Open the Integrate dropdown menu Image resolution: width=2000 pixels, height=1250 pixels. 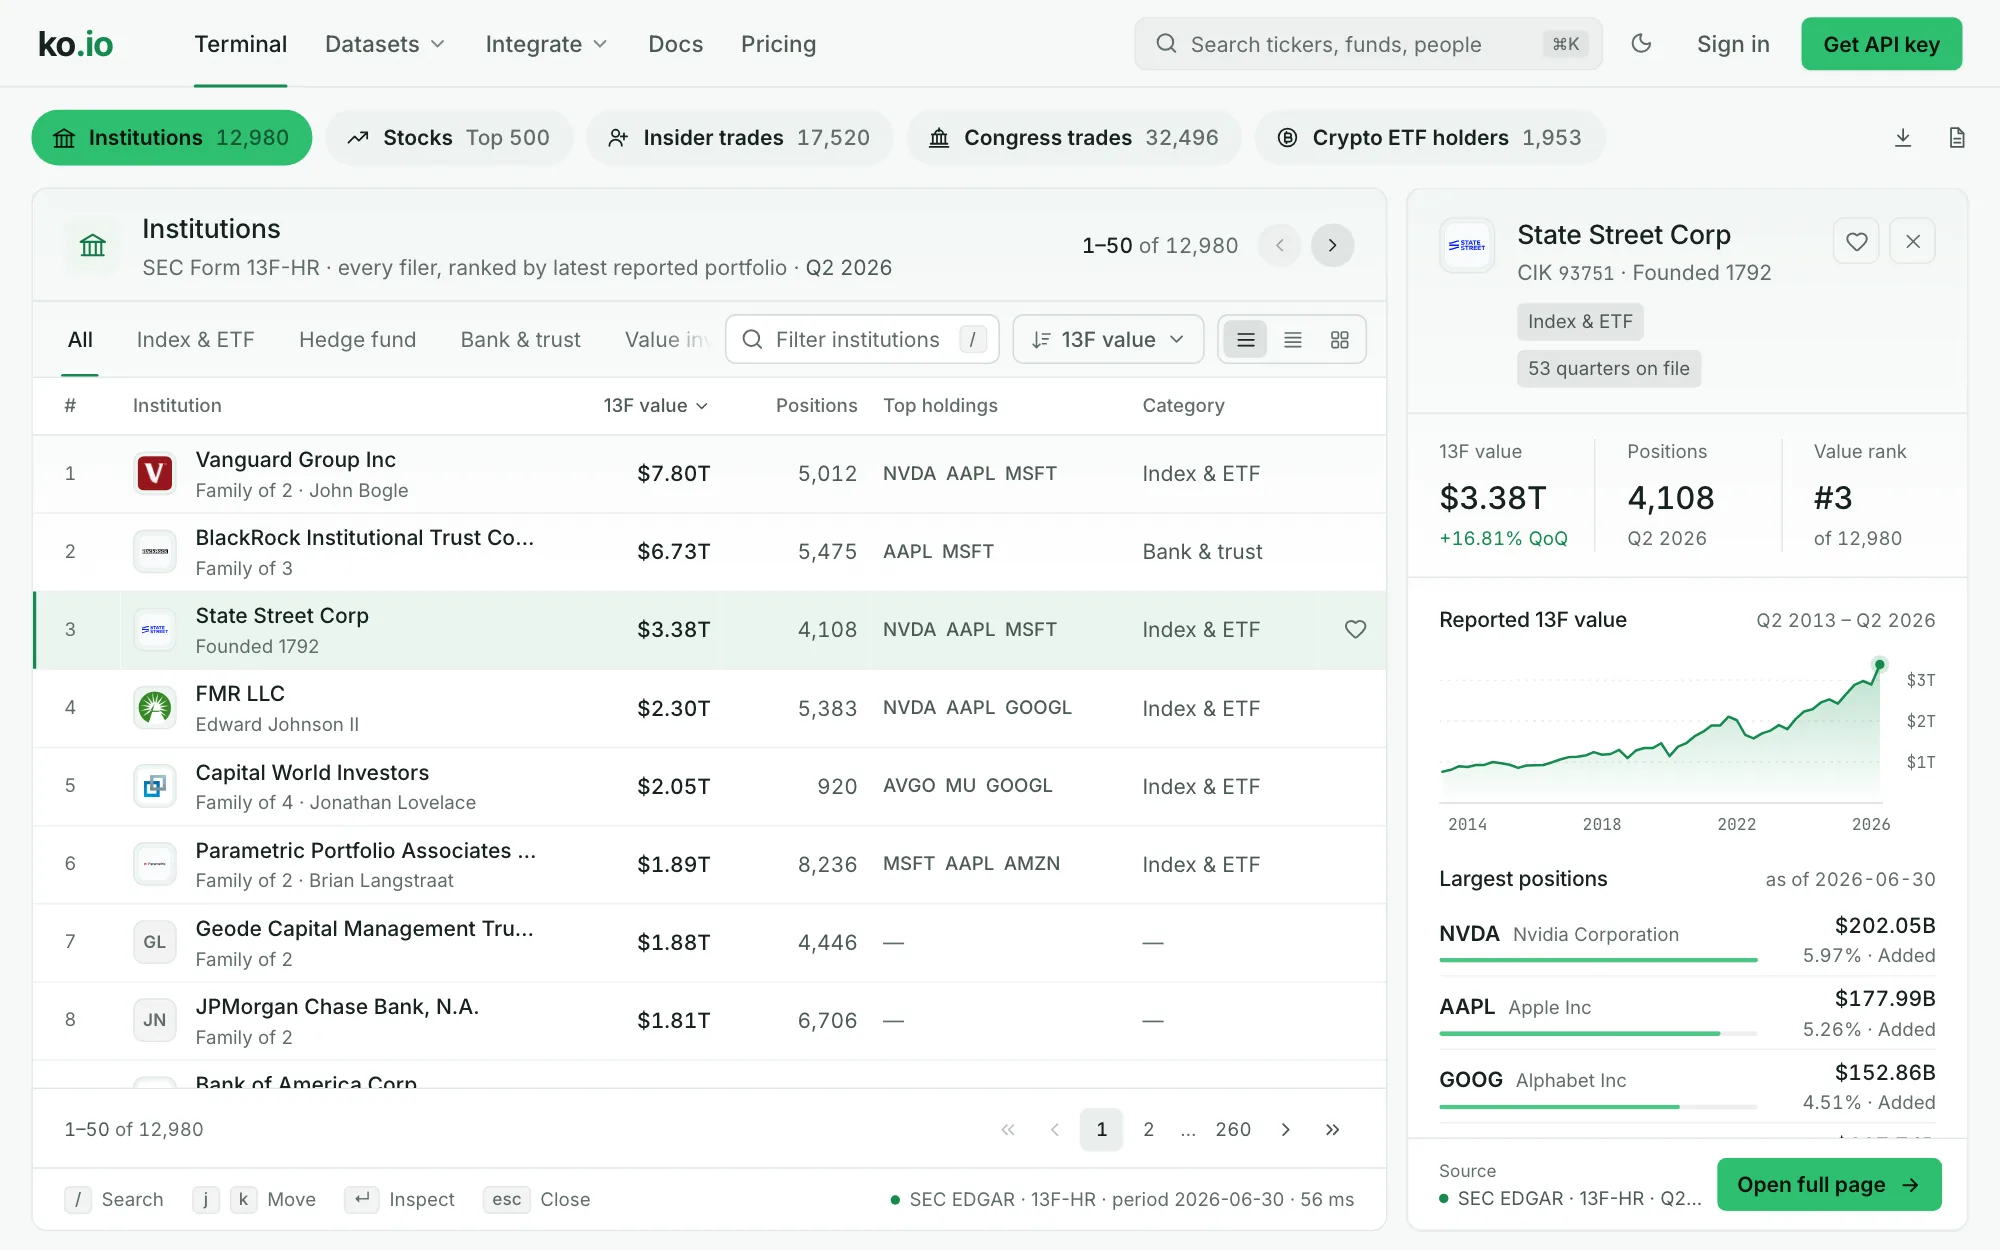pyautogui.click(x=546, y=44)
